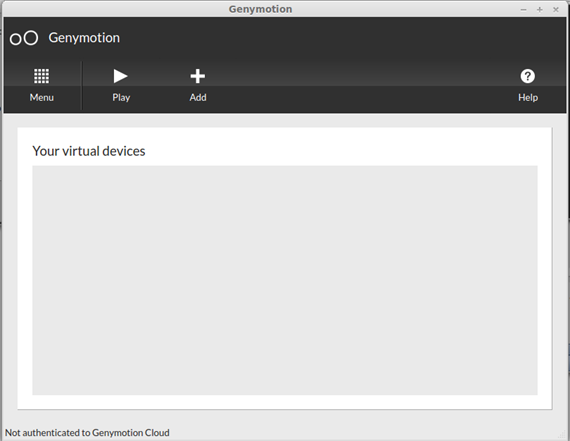Open the Menu grid icon
This screenshot has width=570, height=441.
point(41,76)
